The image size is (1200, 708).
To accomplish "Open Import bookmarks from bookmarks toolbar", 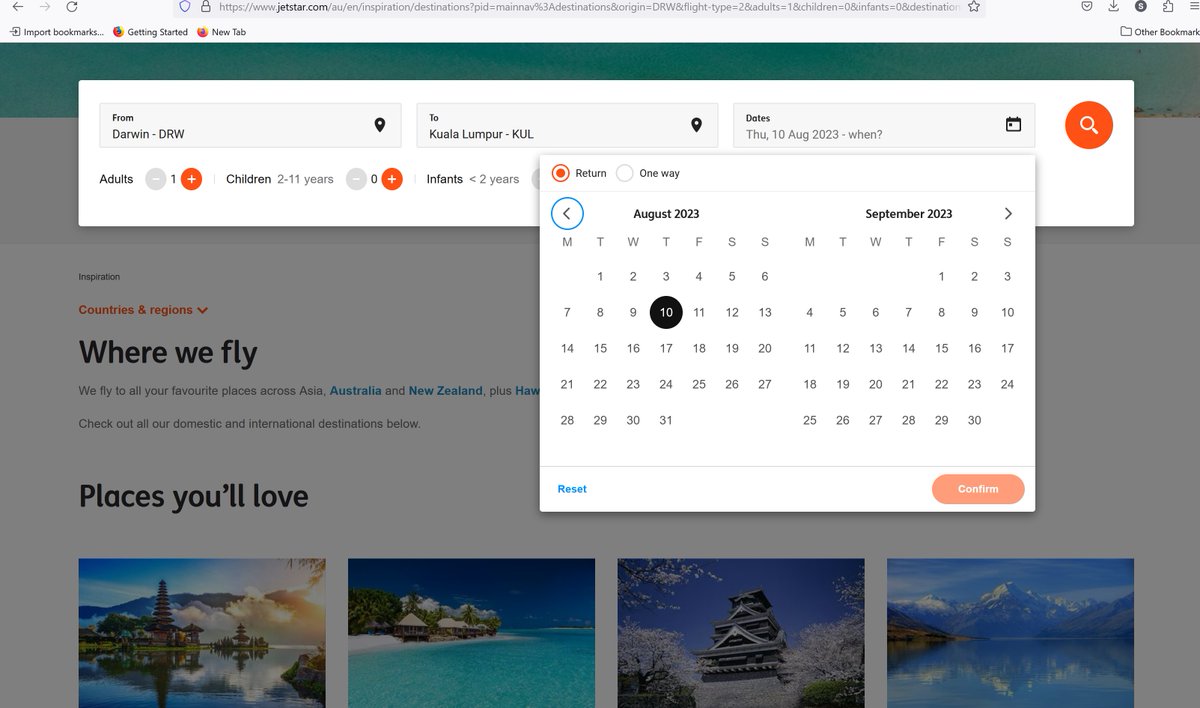I will point(56,32).
